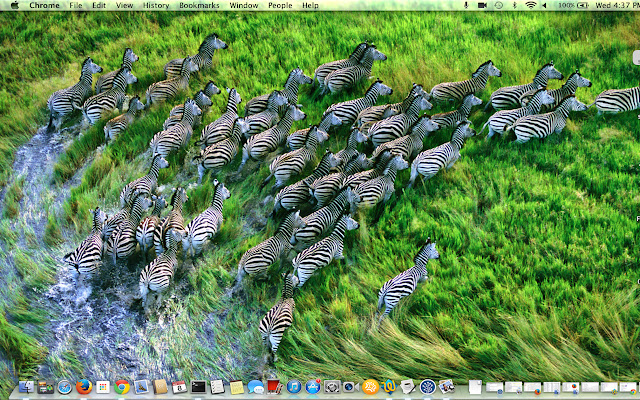Open the Chrome application menu
The height and width of the screenshot is (400, 640).
(44, 5)
